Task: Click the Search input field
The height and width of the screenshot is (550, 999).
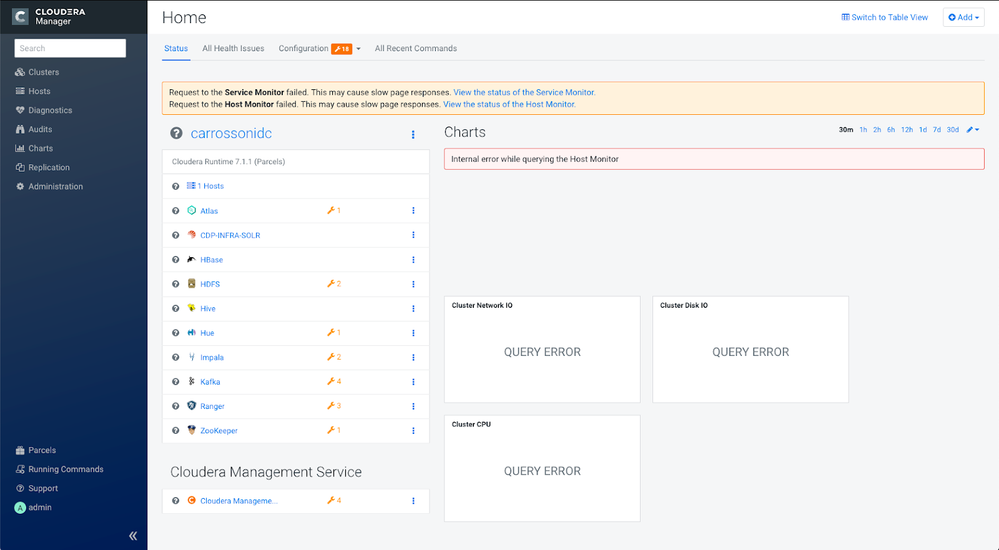Action: [x=70, y=48]
